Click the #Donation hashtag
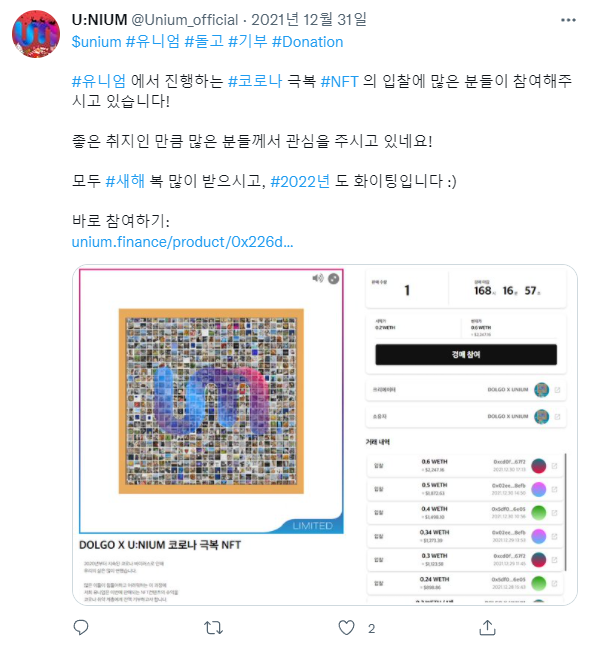This screenshot has width=591, height=647. tap(307, 42)
